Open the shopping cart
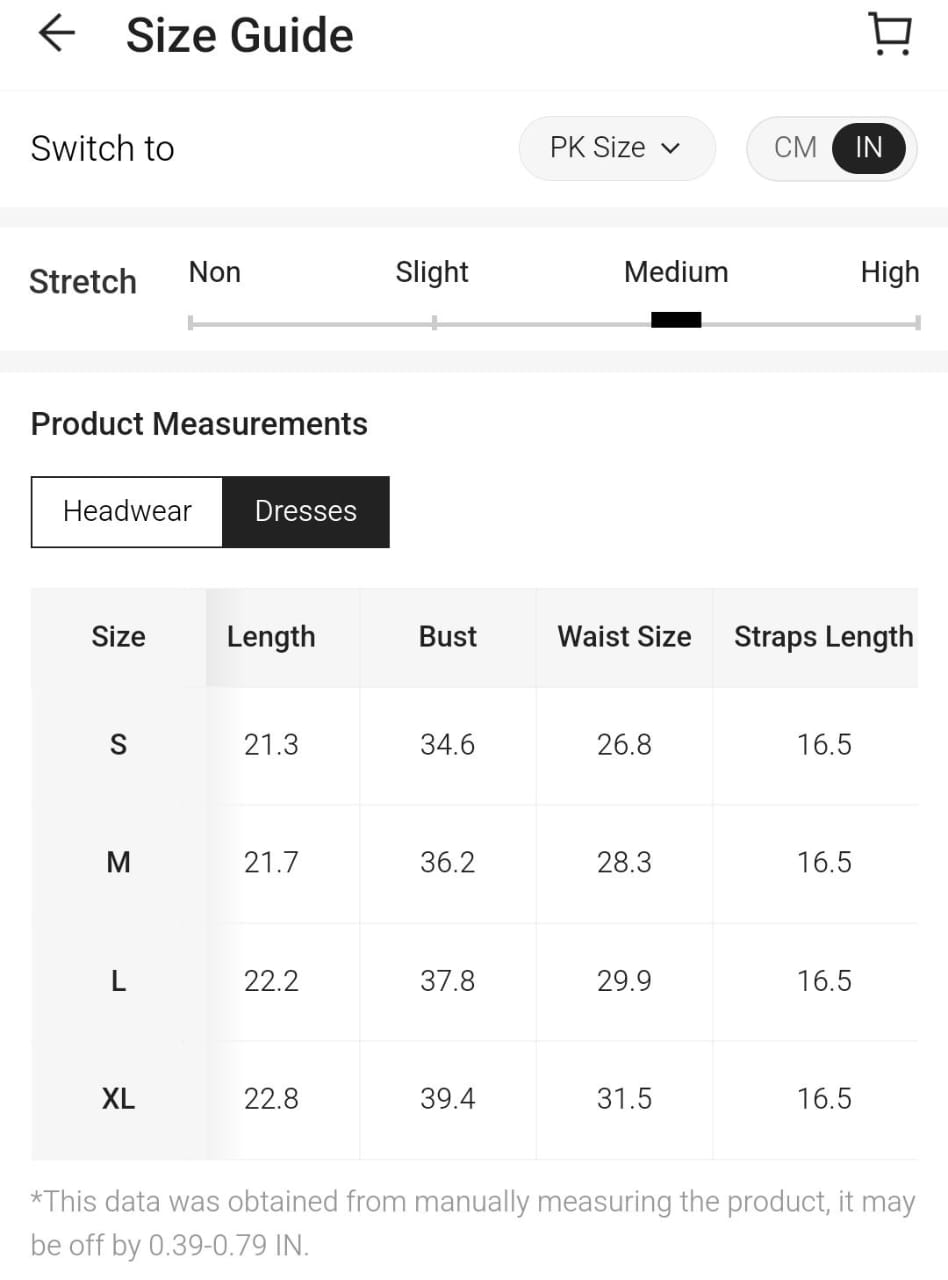948x1280 pixels. (x=889, y=34)
